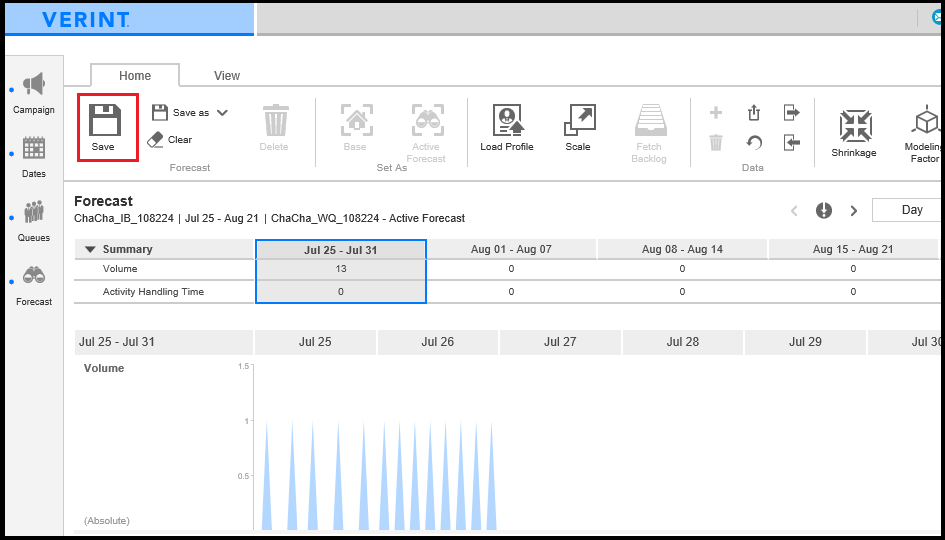Collapse the Summary section triangle
The image size is (945, 540).
point(90,249)
